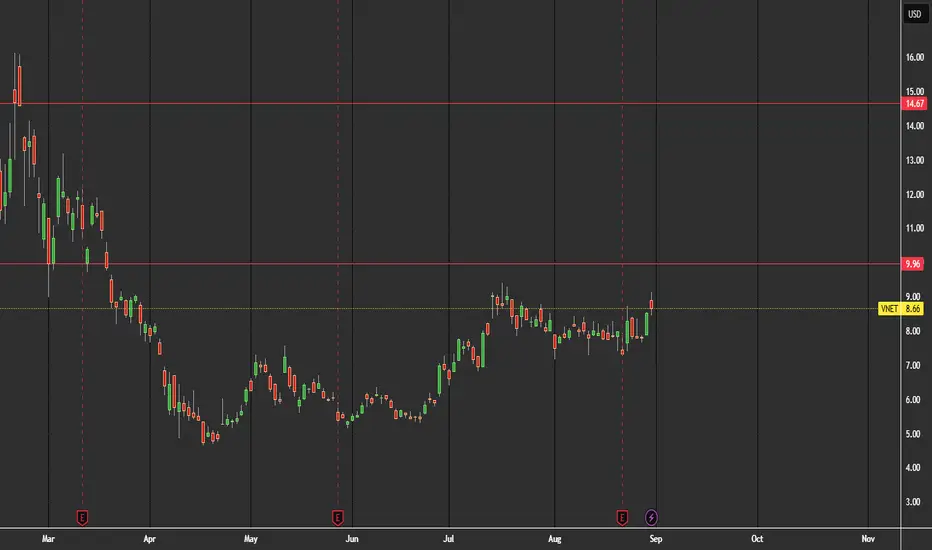The height and width of the screenshot is (550, 932).
Task: Click the 9.00 price axis label
Action: point(913,297)
